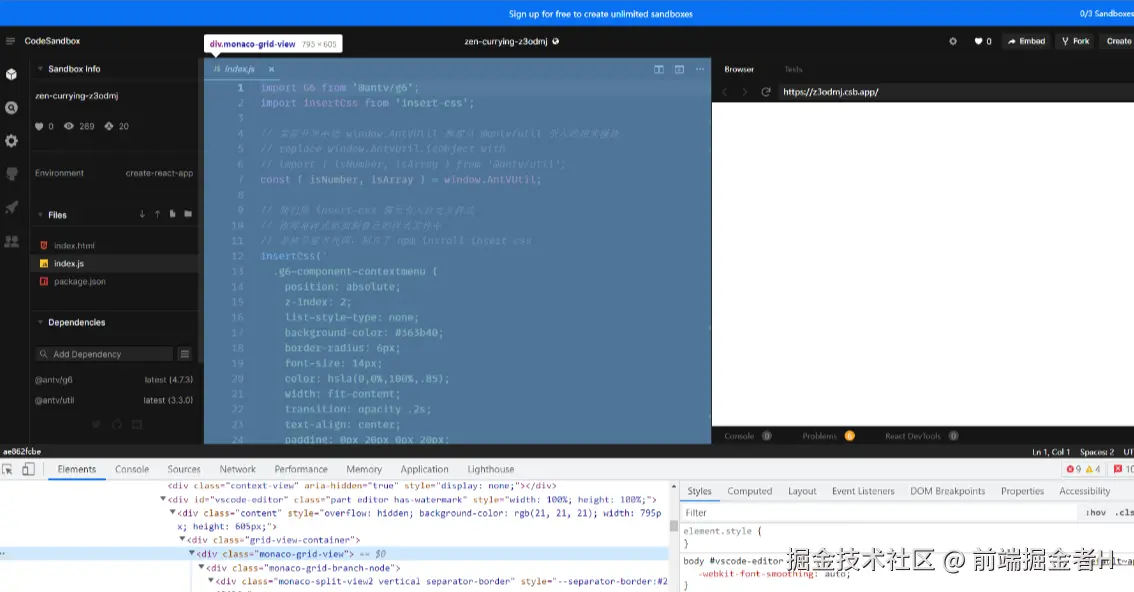Create a new file in Files
Screen dimensions: 1134x592
[x=172, y=215]
